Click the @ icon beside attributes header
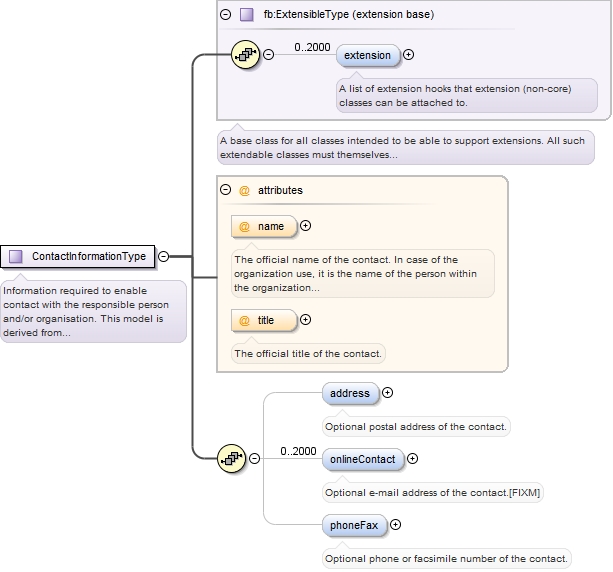This screenshot has height=572, width=613. tap(244, 190)
